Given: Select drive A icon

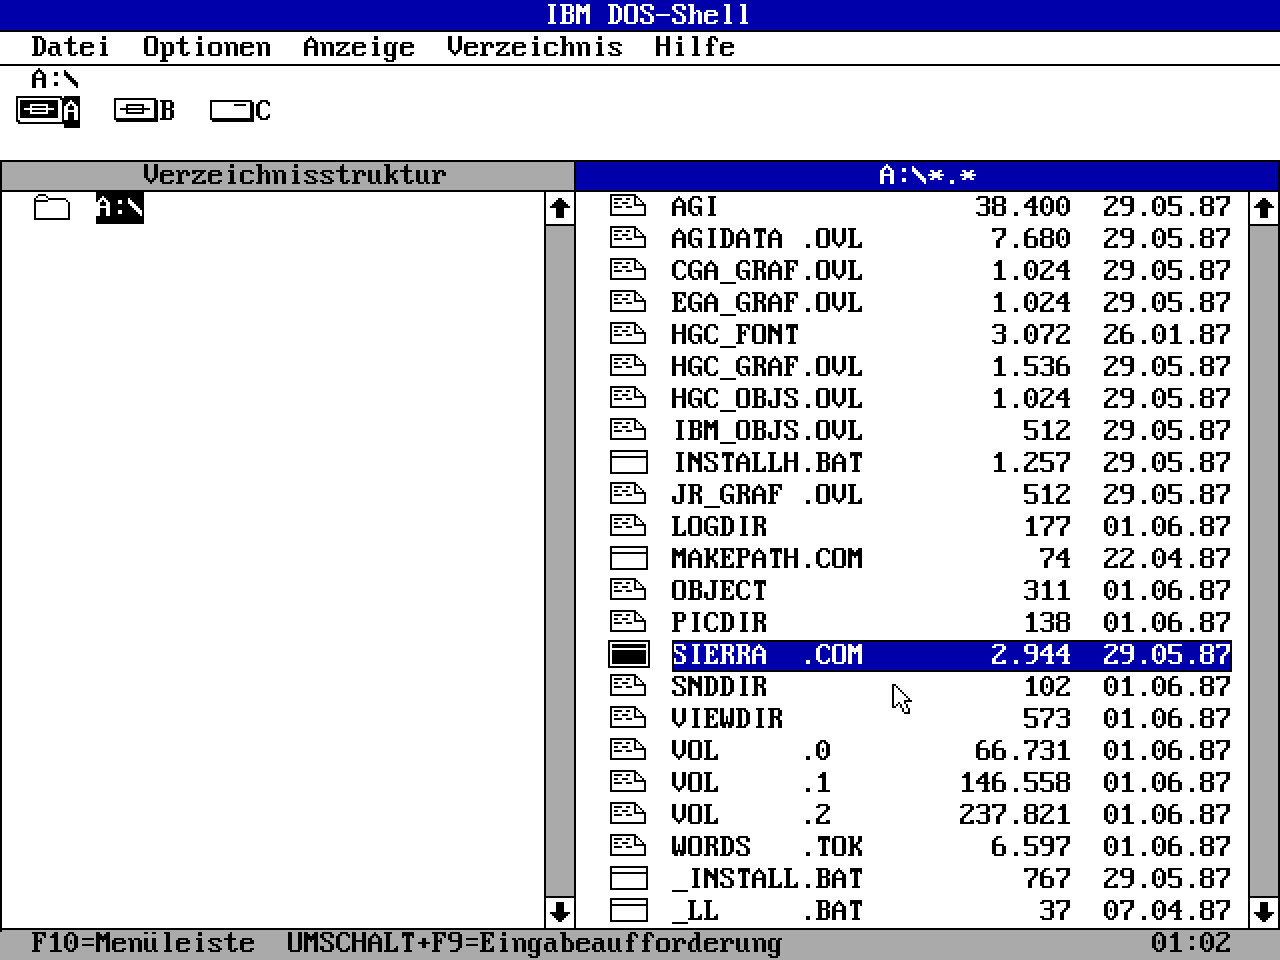Looking at the screenshot, I should pyautogui.click(x=48, y=110).
